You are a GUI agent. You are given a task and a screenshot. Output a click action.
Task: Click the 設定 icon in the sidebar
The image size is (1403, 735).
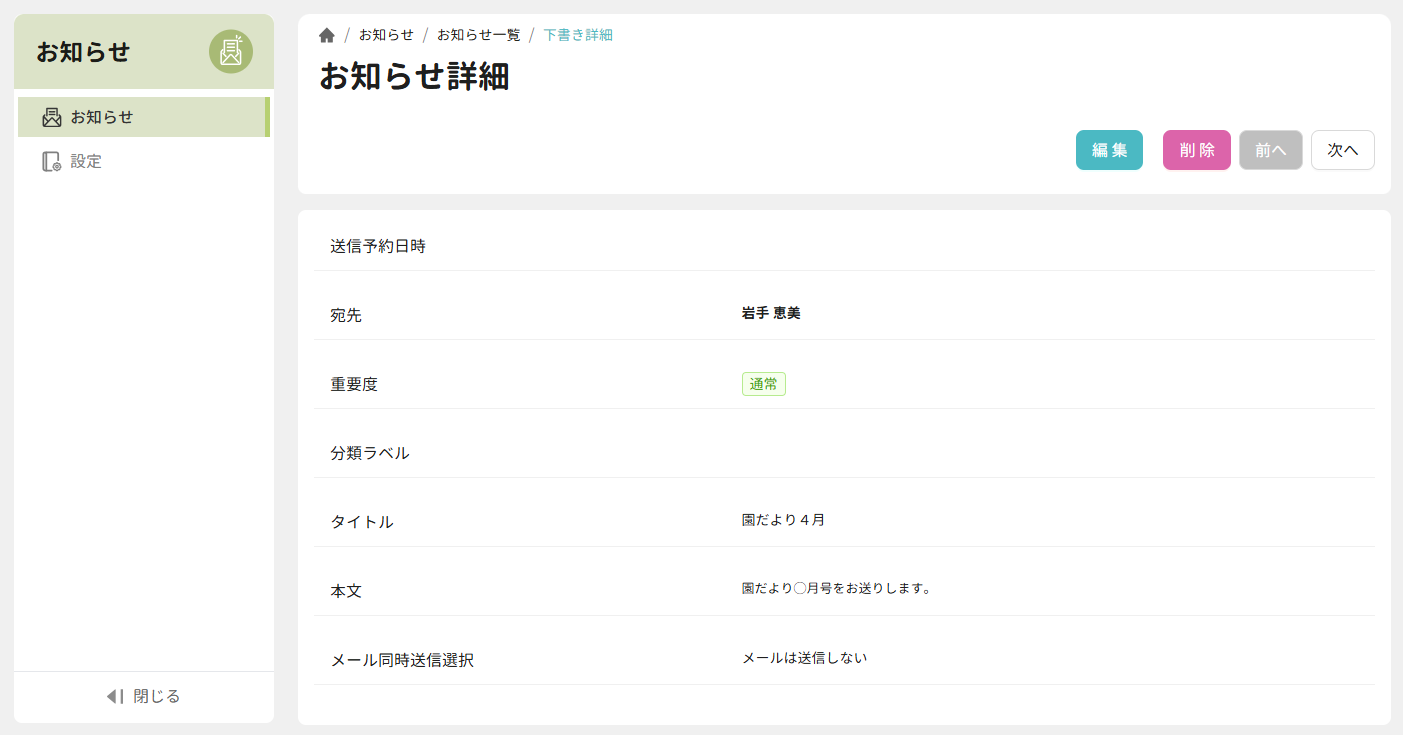[x=52, y=161]
